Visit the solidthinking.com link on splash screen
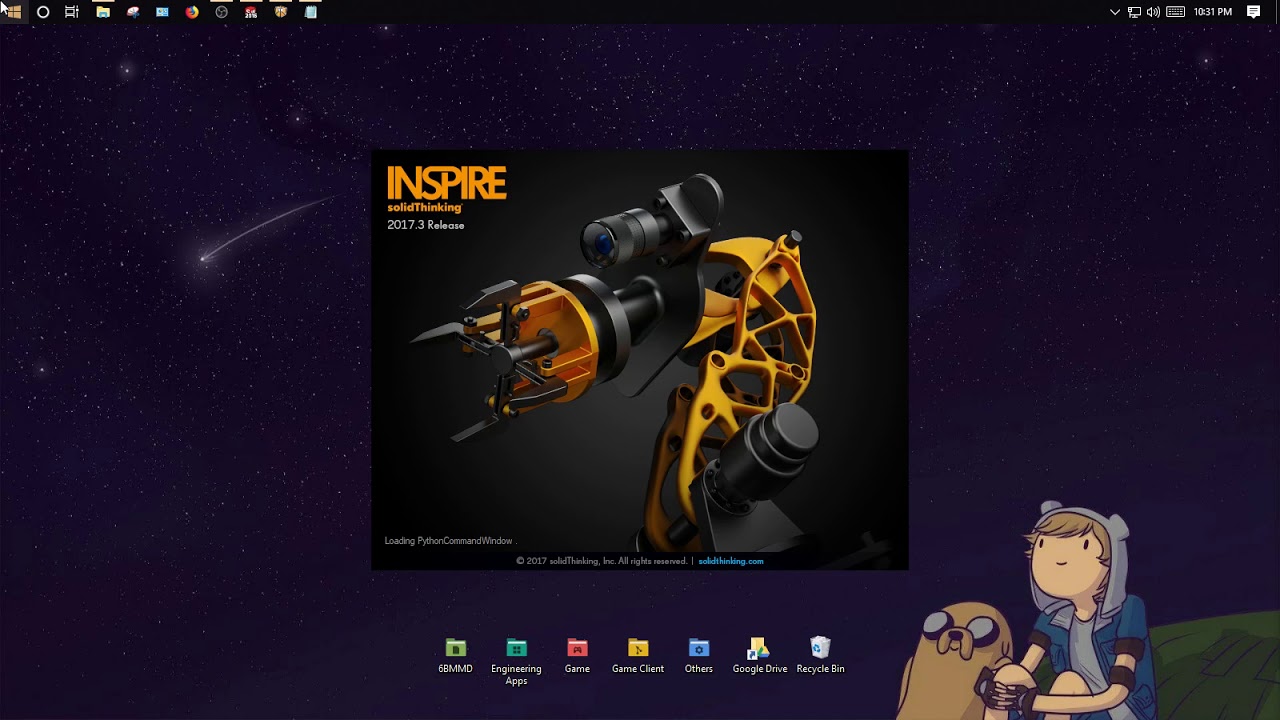The image size is (1280, 720). pos(731,561)
